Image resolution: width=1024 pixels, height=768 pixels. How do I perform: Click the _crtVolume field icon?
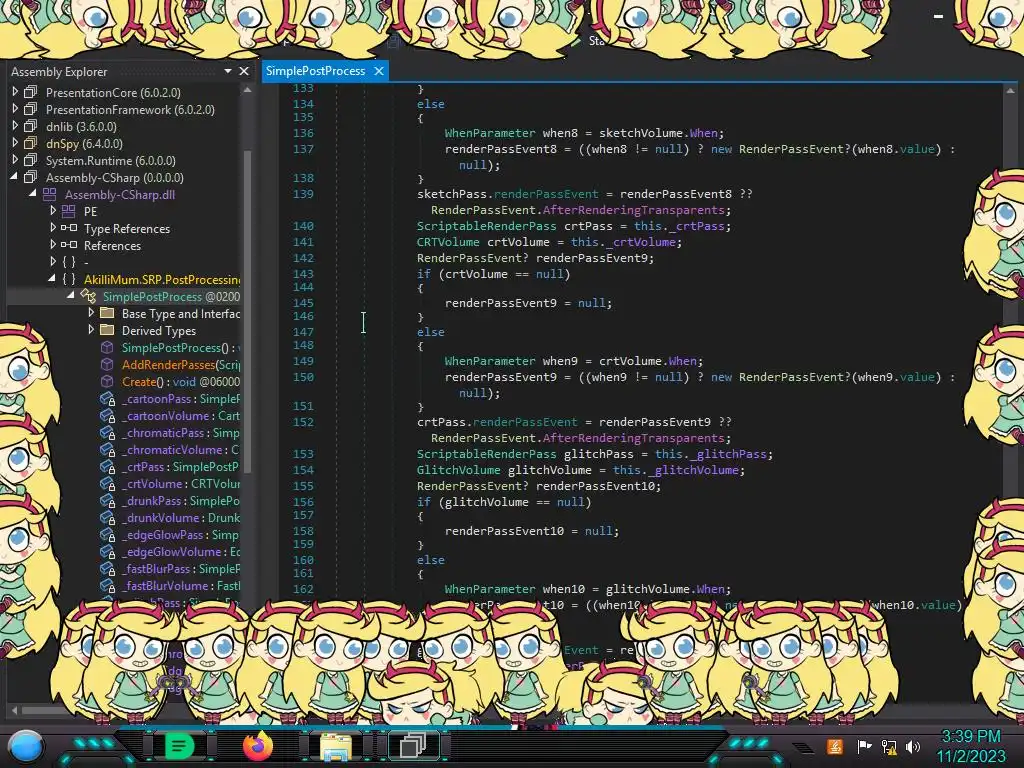point(107,483)
